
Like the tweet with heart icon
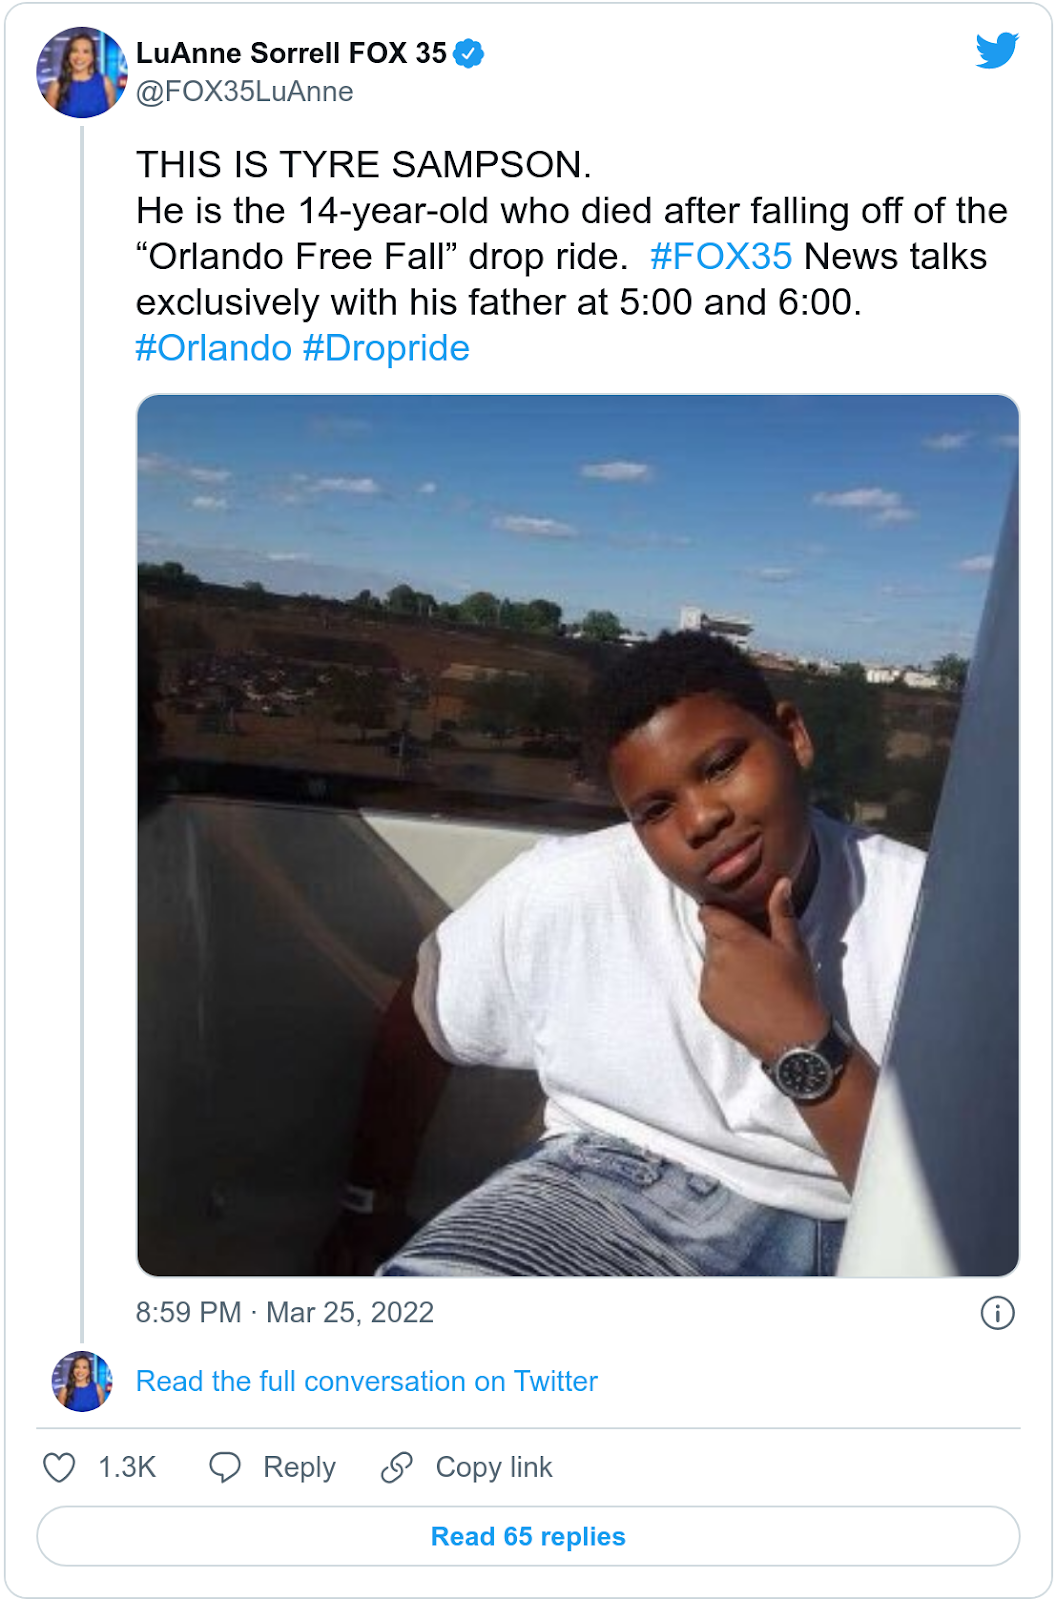(59, 1467)
